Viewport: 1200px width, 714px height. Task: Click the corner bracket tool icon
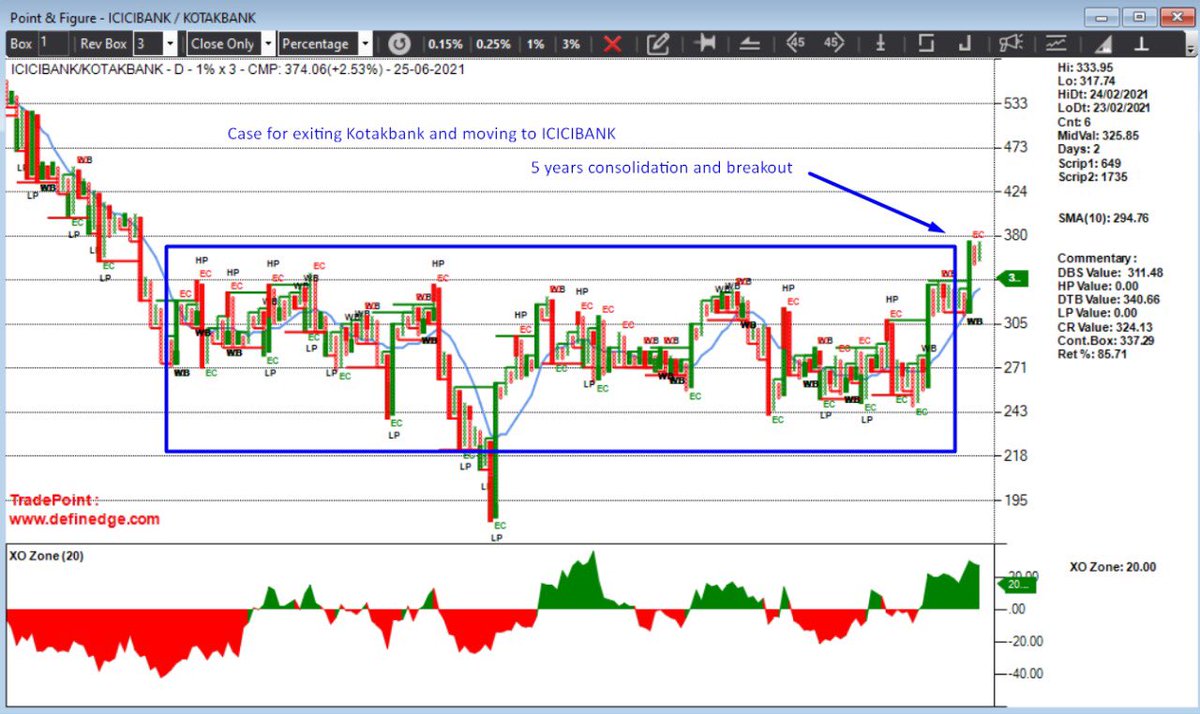965,43
